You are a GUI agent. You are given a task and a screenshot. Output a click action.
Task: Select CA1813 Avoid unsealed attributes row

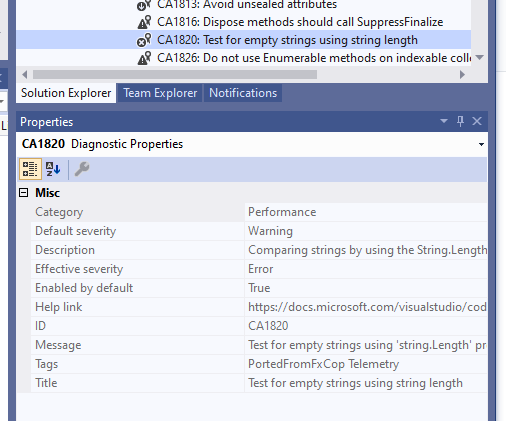tap(243, 5)
